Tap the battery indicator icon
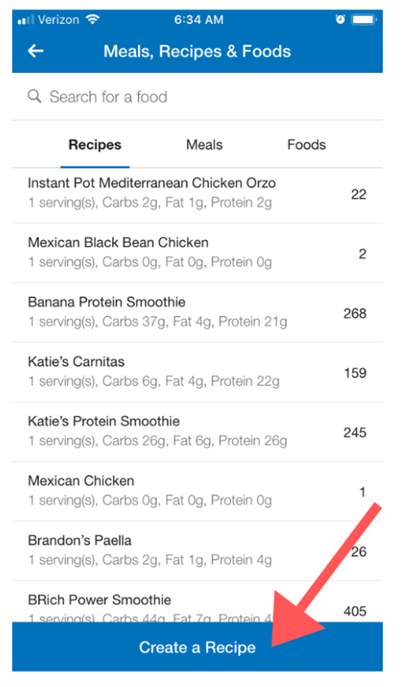Viewport: 403px width, 687px height. pos(364,19)
